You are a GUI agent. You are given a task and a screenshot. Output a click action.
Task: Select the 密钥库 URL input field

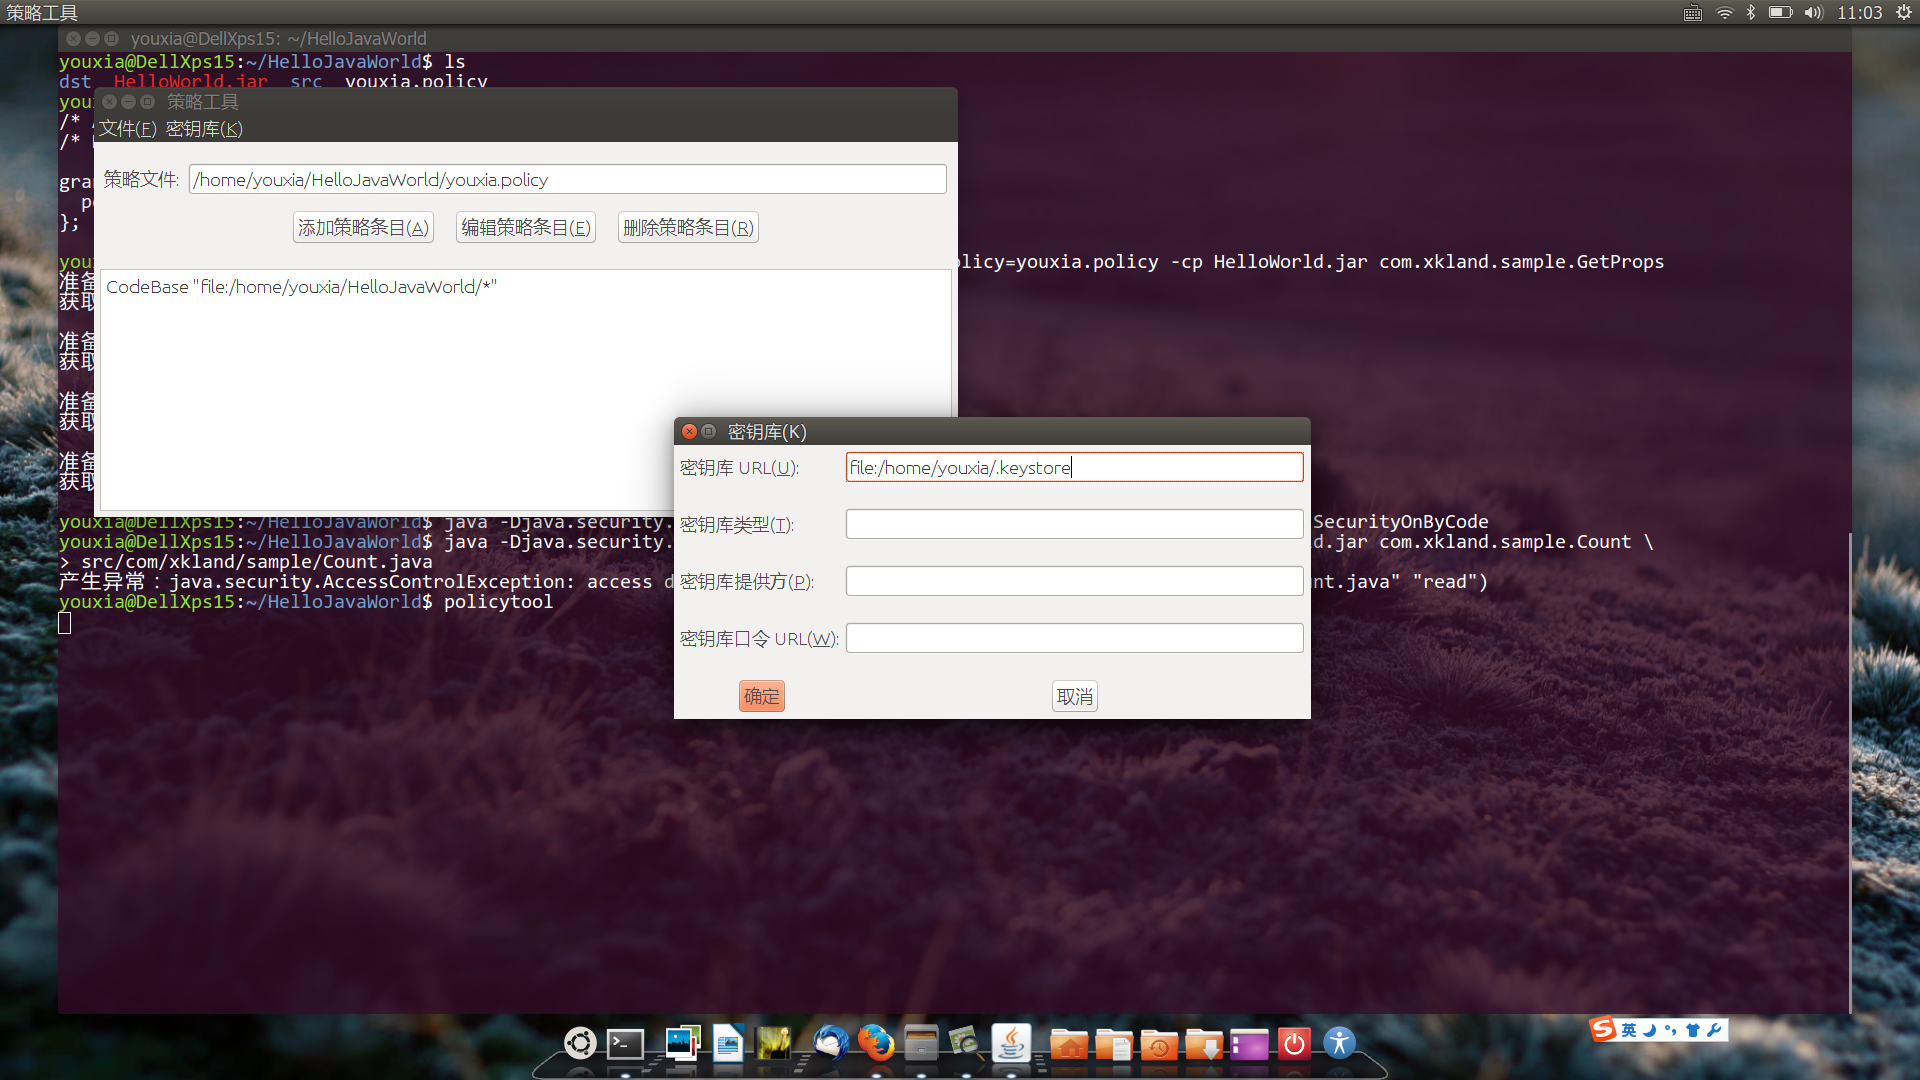(1073, 467)
